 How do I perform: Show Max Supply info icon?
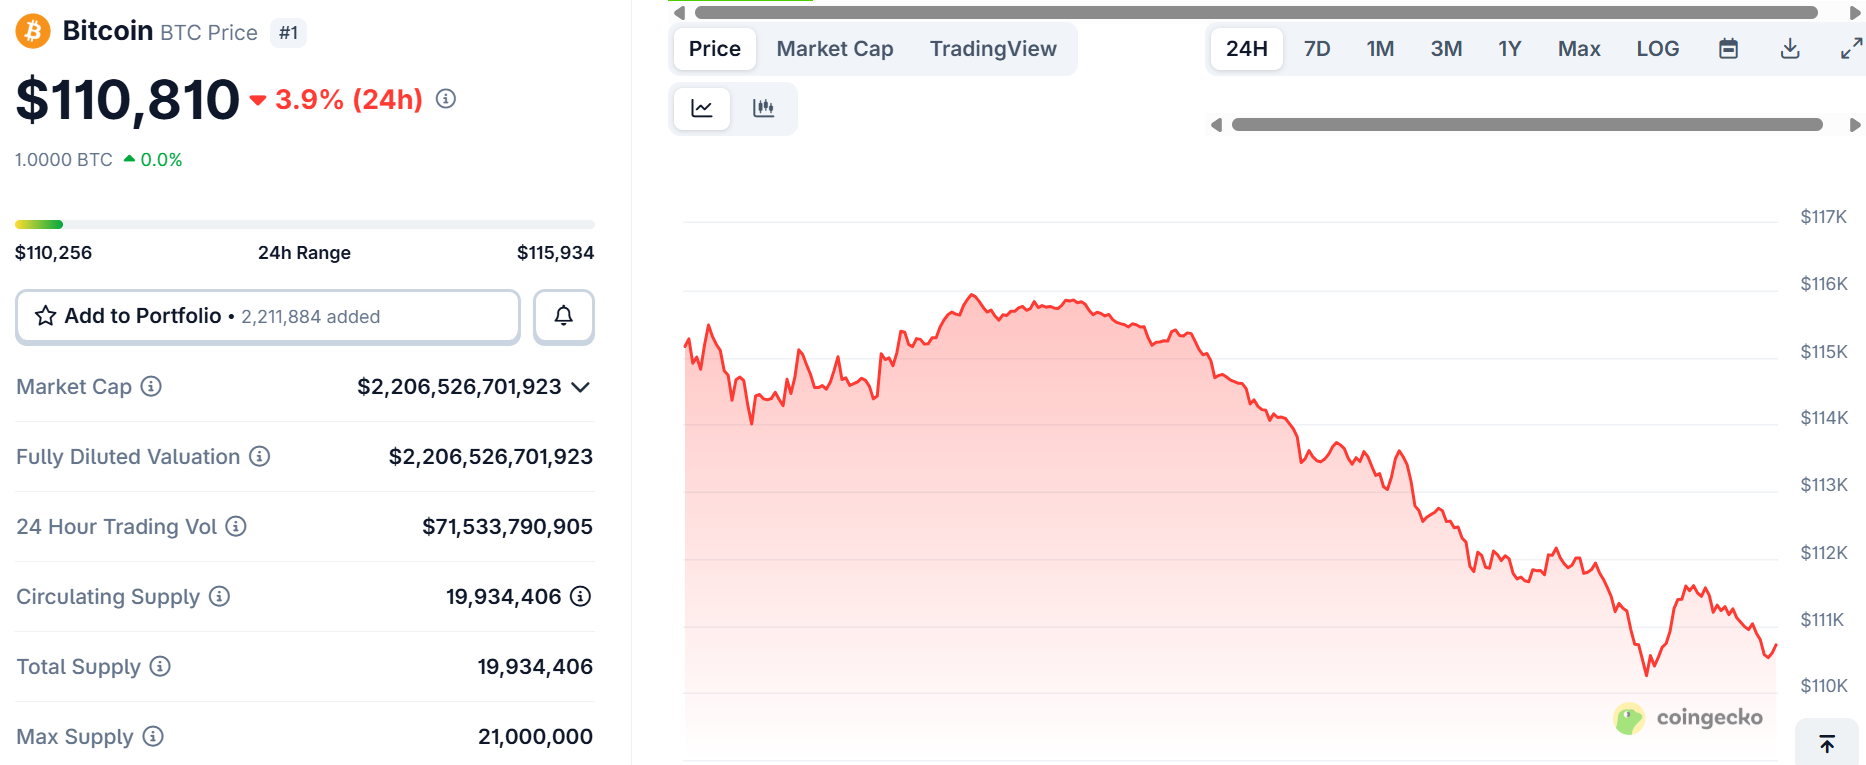coord(153,736)
